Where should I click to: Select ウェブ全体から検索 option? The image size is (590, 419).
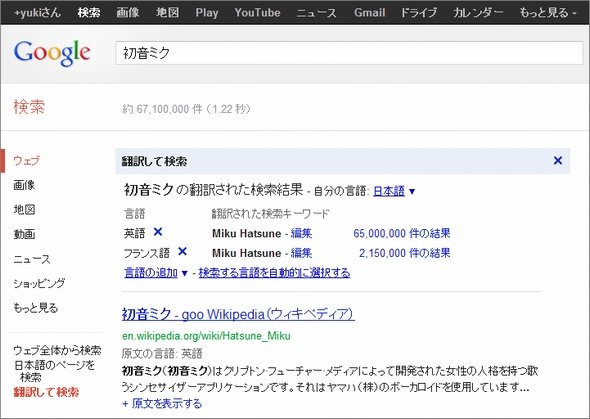pos(57,350)
